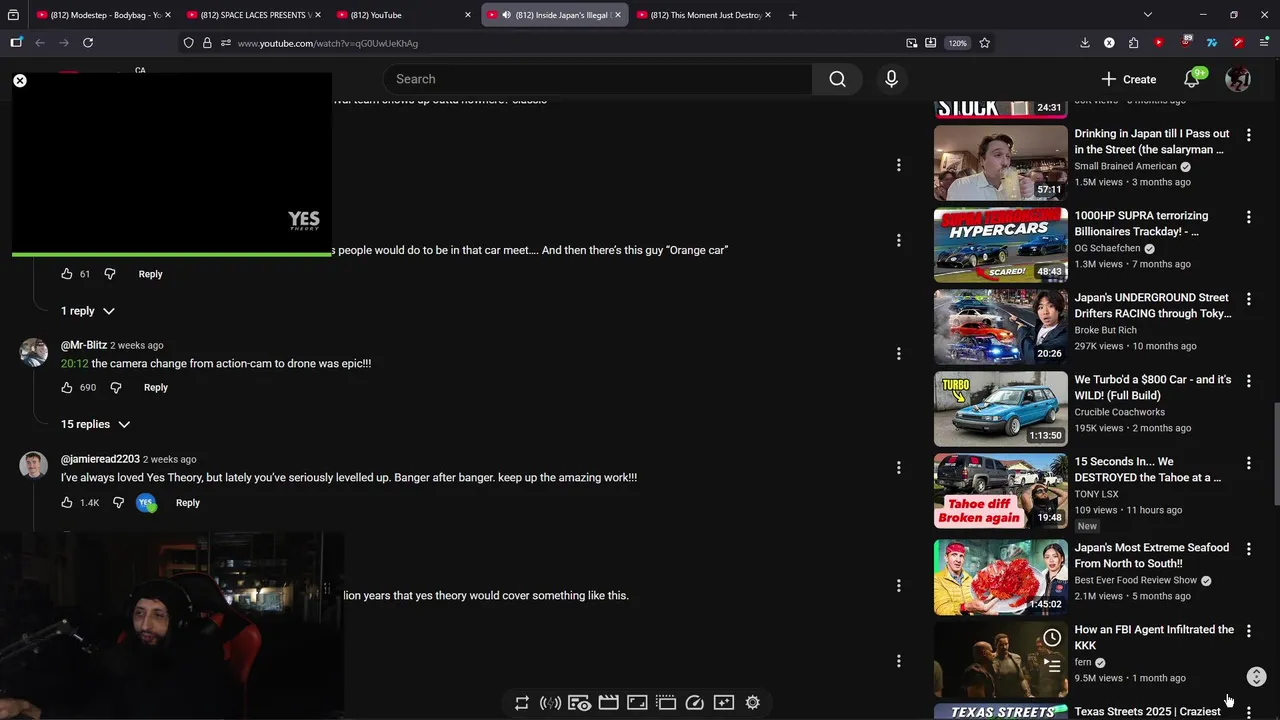Open more options for the FBI Agent video
The image size is (1280, 720).
click(1248, 631)
